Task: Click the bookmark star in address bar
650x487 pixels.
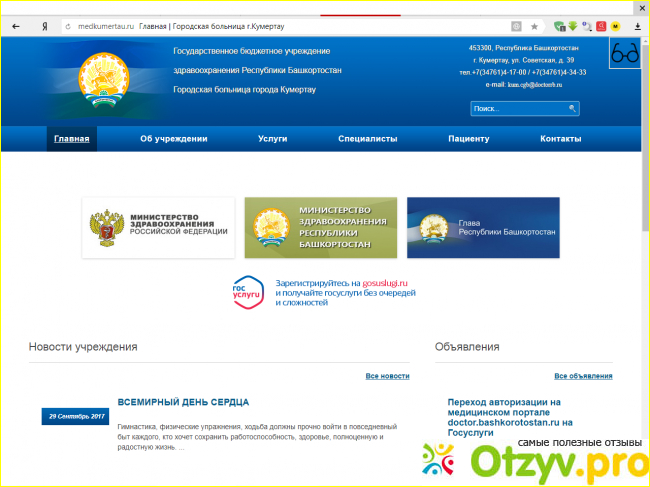Action: click(534, 25)
